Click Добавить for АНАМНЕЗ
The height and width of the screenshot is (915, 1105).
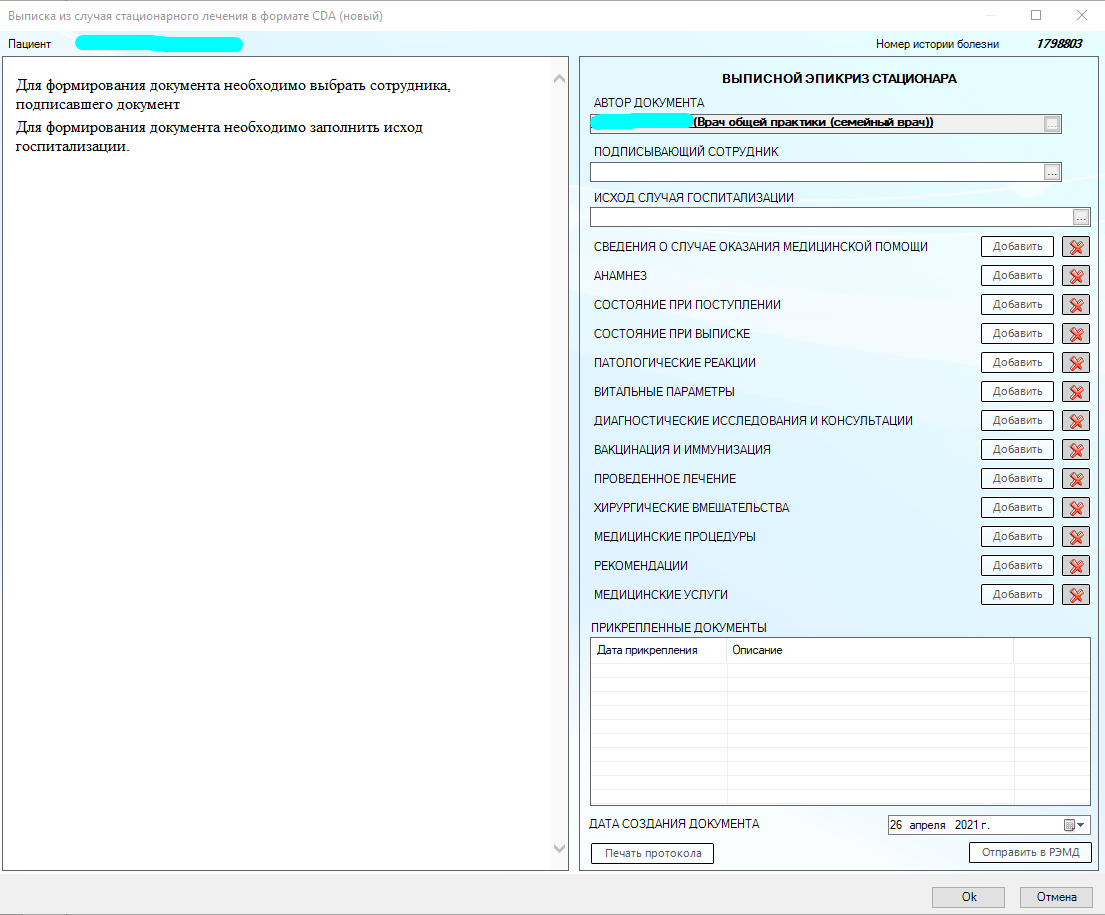[1017, 276]
